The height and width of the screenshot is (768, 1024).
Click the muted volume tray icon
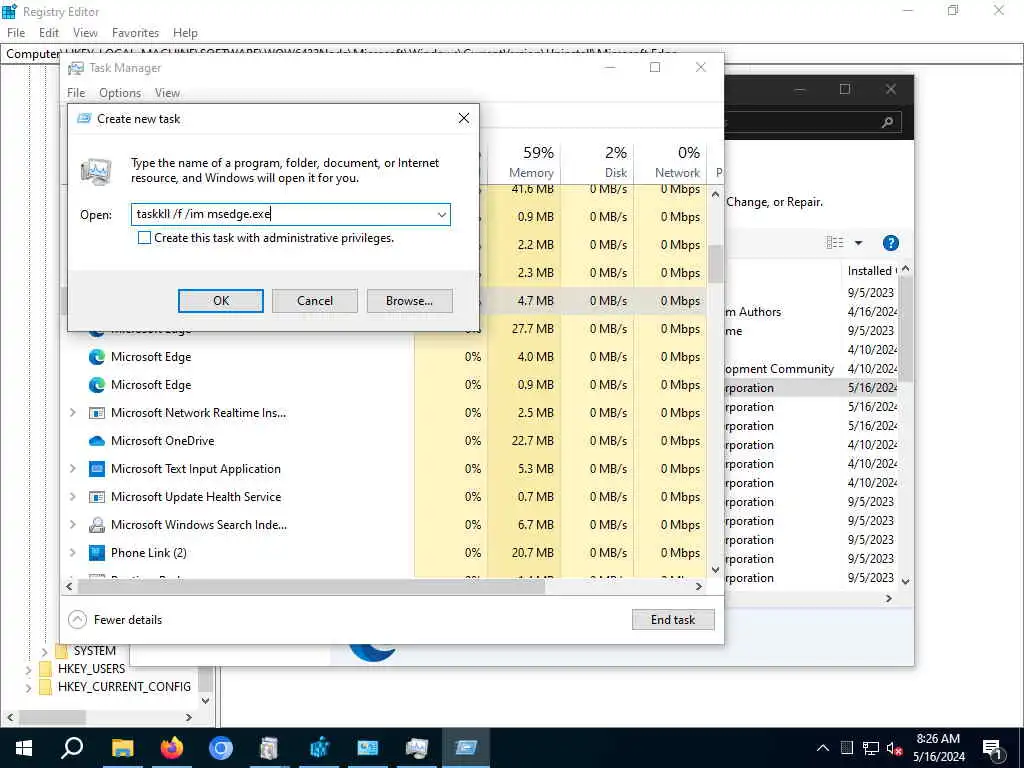coord(894,748)
